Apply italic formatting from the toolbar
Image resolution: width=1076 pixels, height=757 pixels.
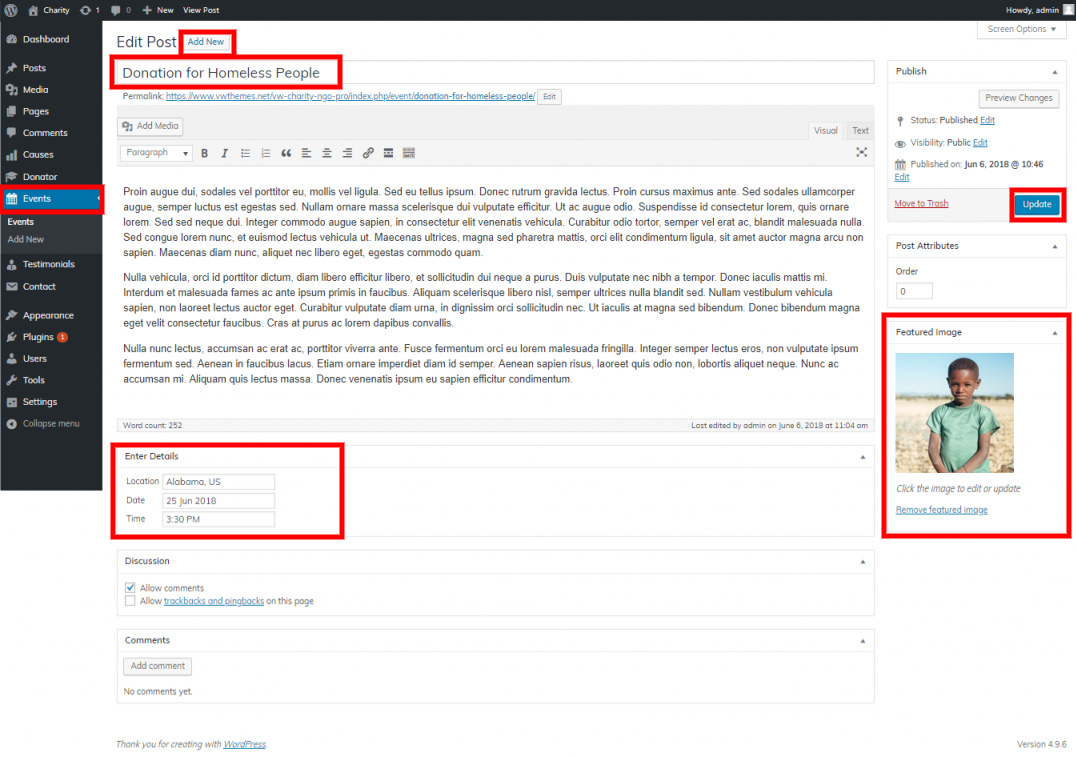pyautogui.click(x=225, y=153)
